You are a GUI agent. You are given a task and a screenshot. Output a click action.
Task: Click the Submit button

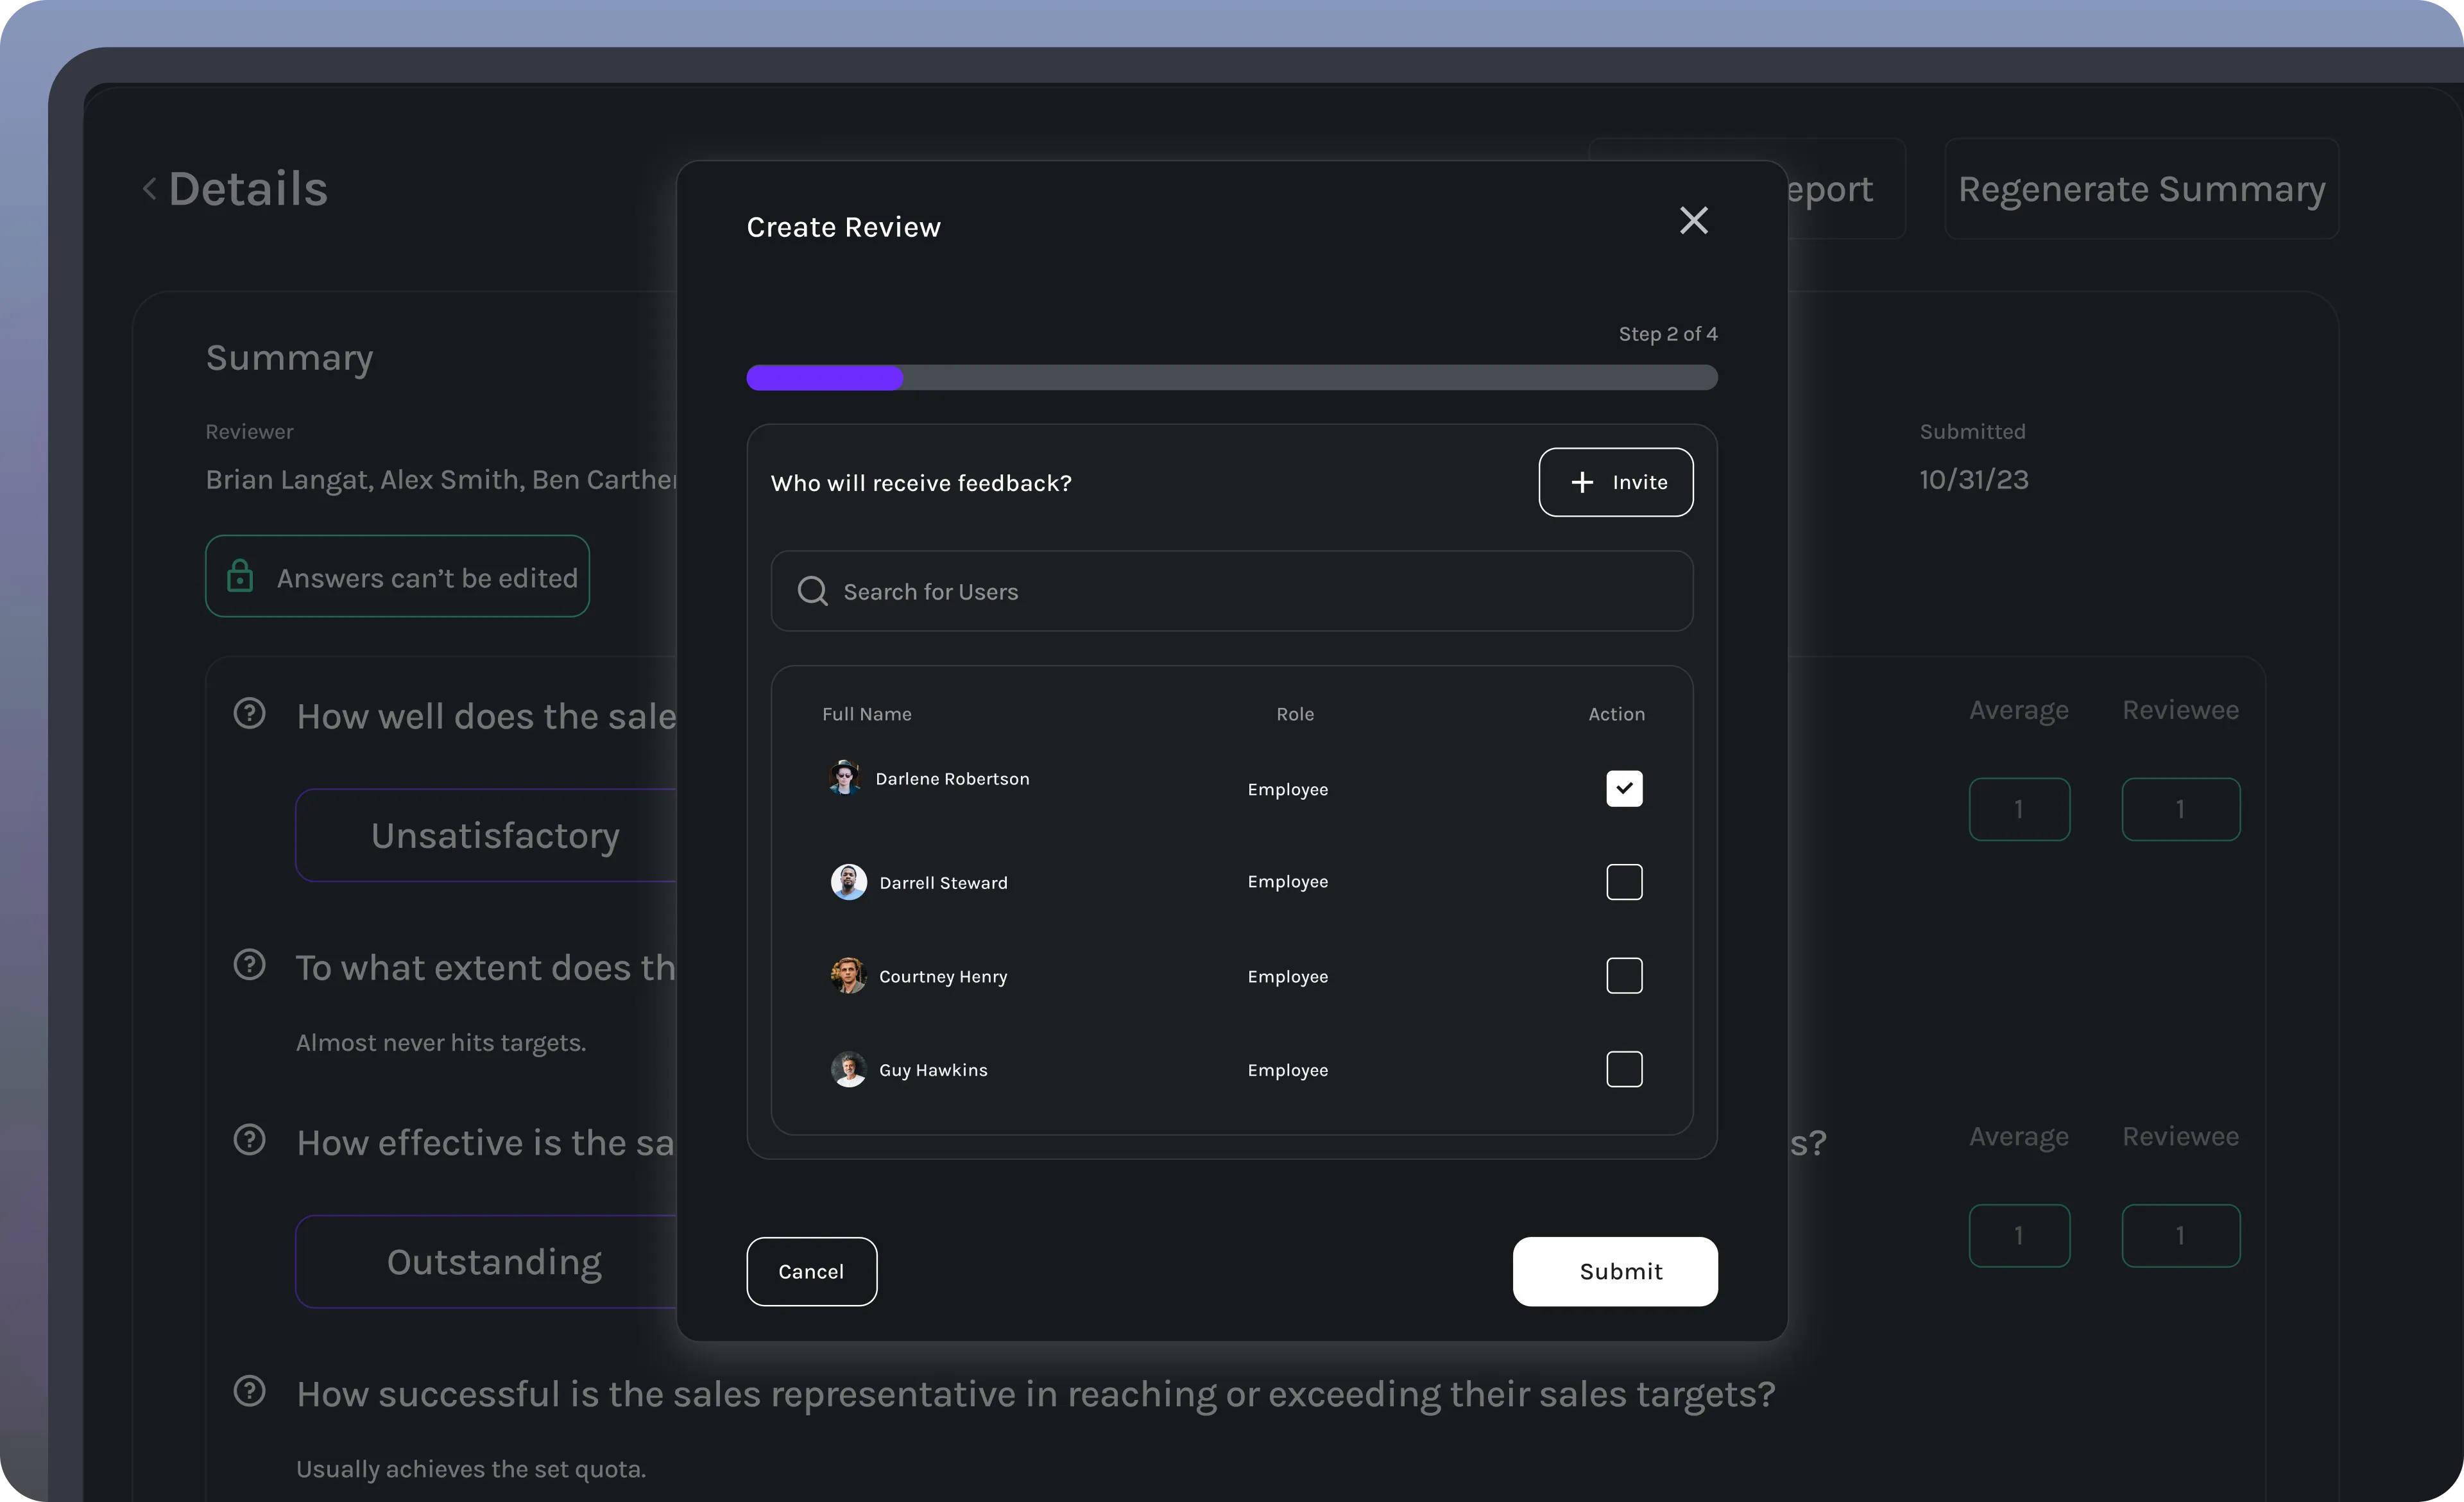(x=1614, y=1272)
